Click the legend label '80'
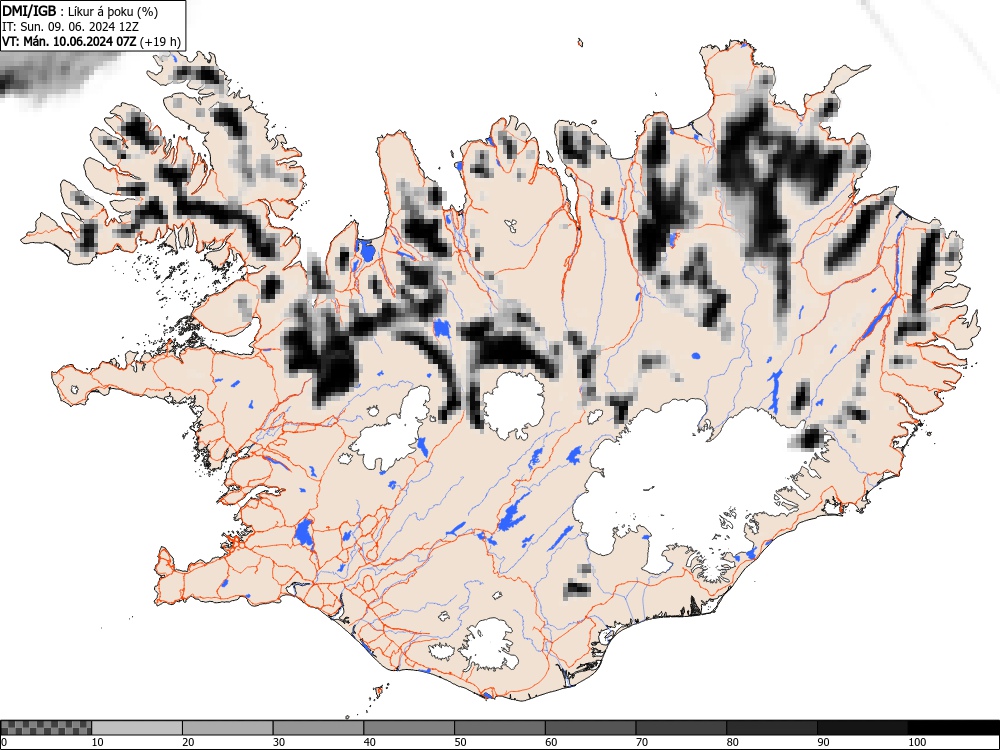Viewport: 1000px width, 750px height. [732, 742]
